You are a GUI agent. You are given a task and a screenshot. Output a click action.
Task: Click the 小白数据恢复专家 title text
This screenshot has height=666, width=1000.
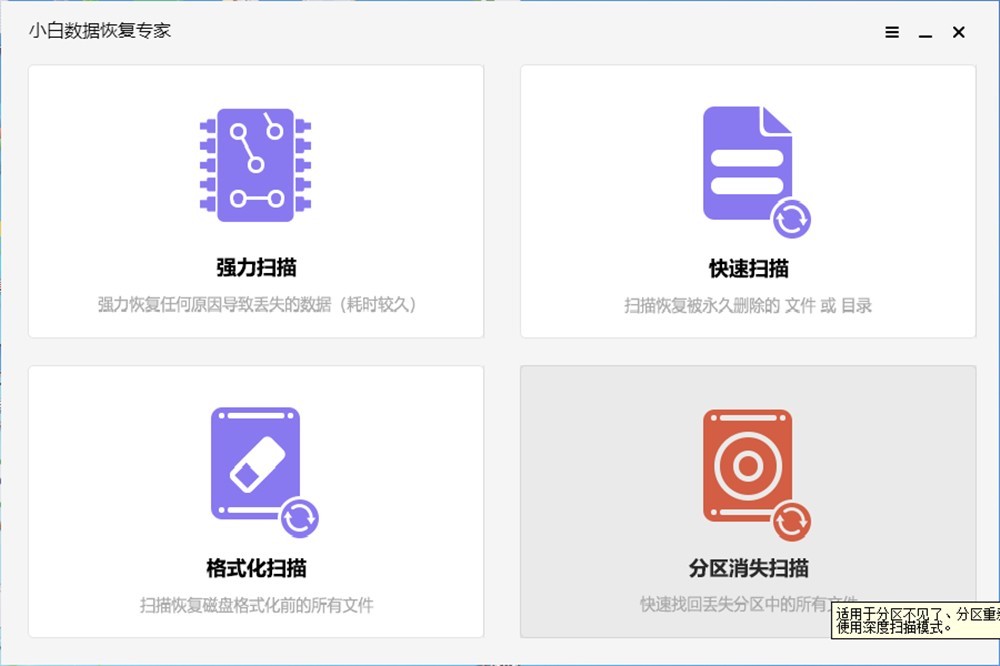click(x=97, y=31)
